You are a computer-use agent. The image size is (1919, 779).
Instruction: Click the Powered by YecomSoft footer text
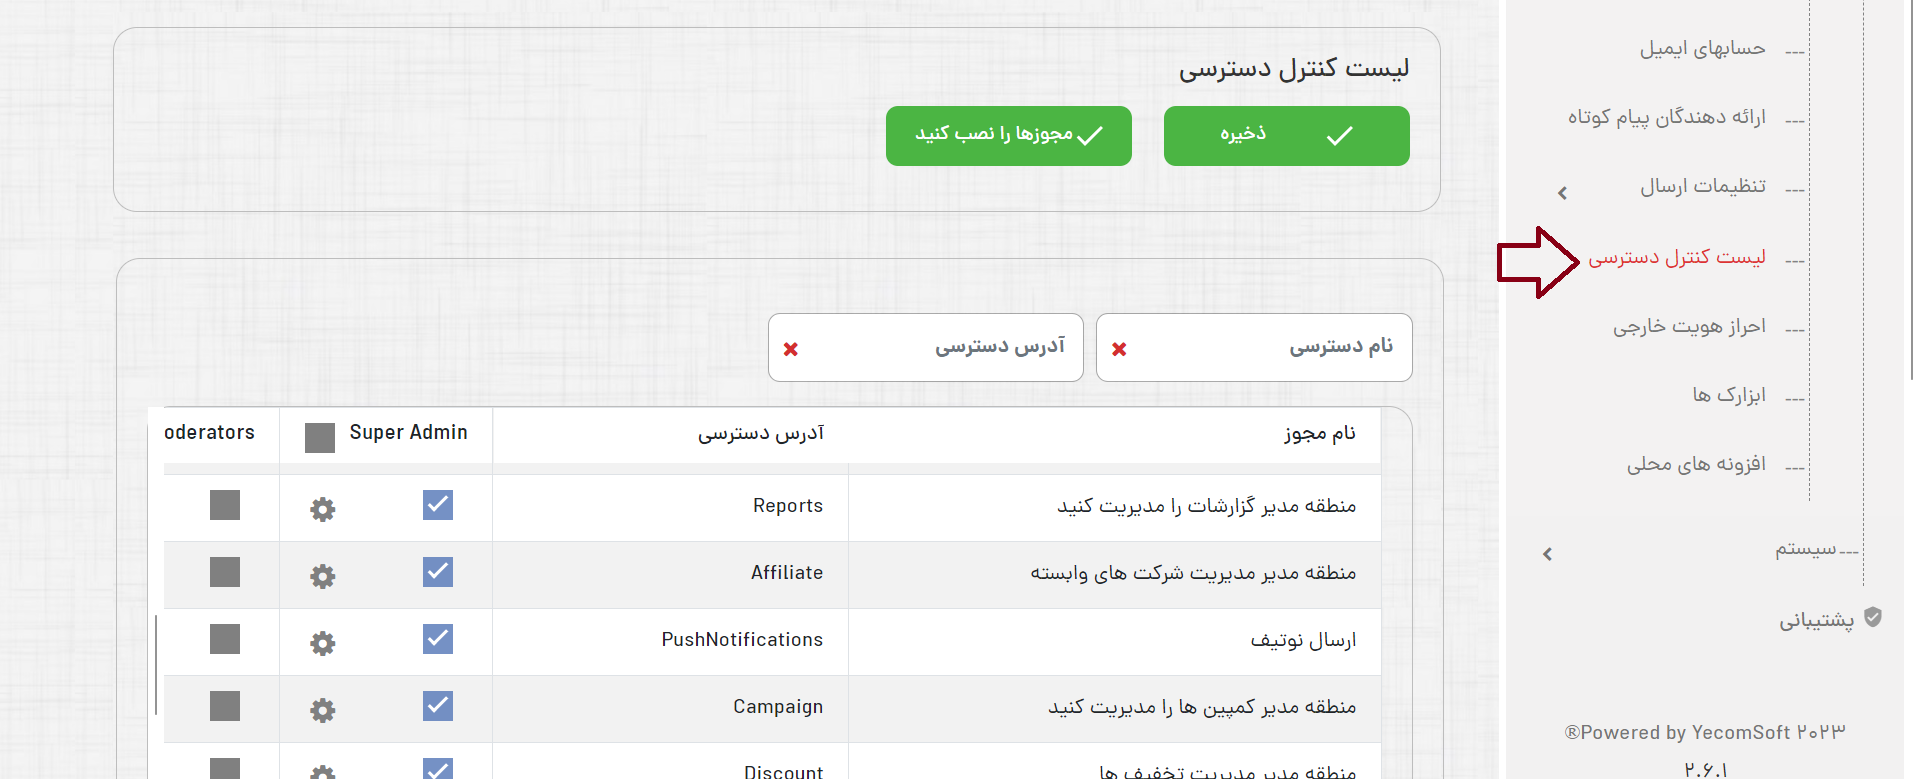(1705, 733)
